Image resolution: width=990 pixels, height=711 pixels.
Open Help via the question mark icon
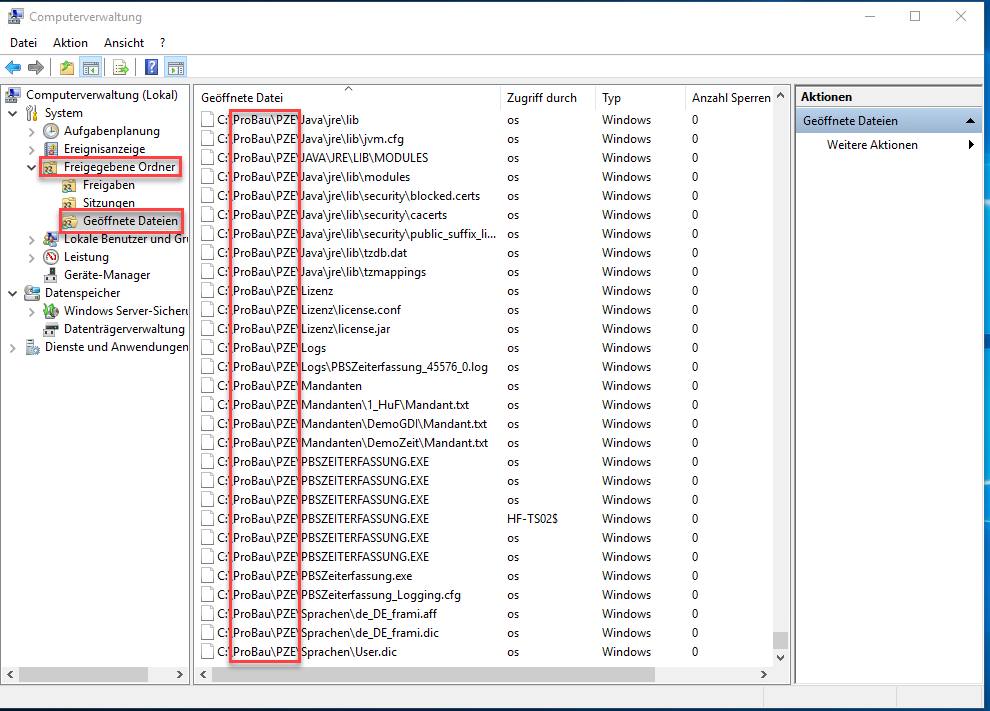151,67
